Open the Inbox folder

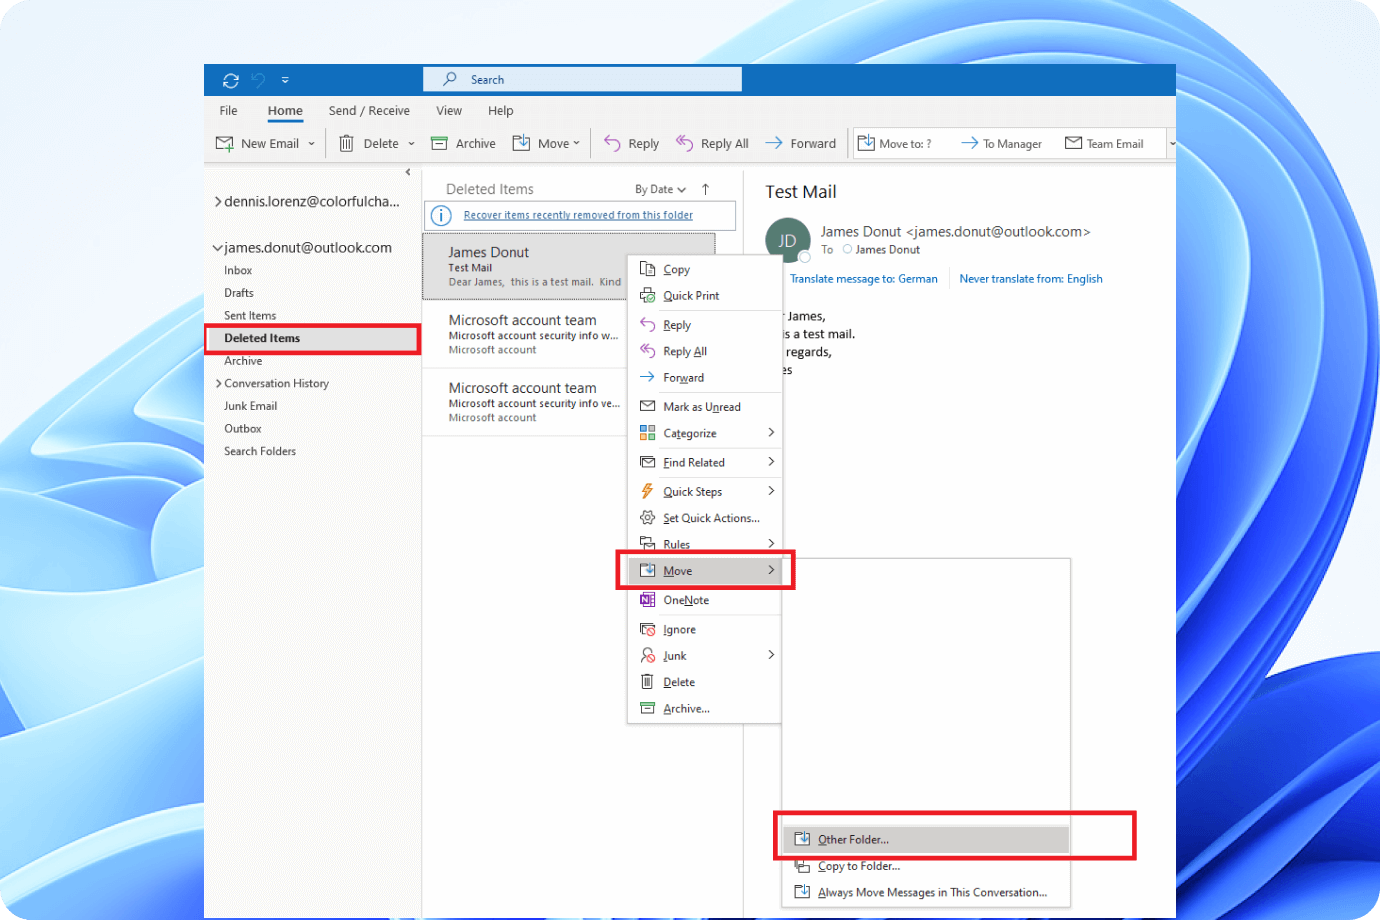[x=238, y=271]
